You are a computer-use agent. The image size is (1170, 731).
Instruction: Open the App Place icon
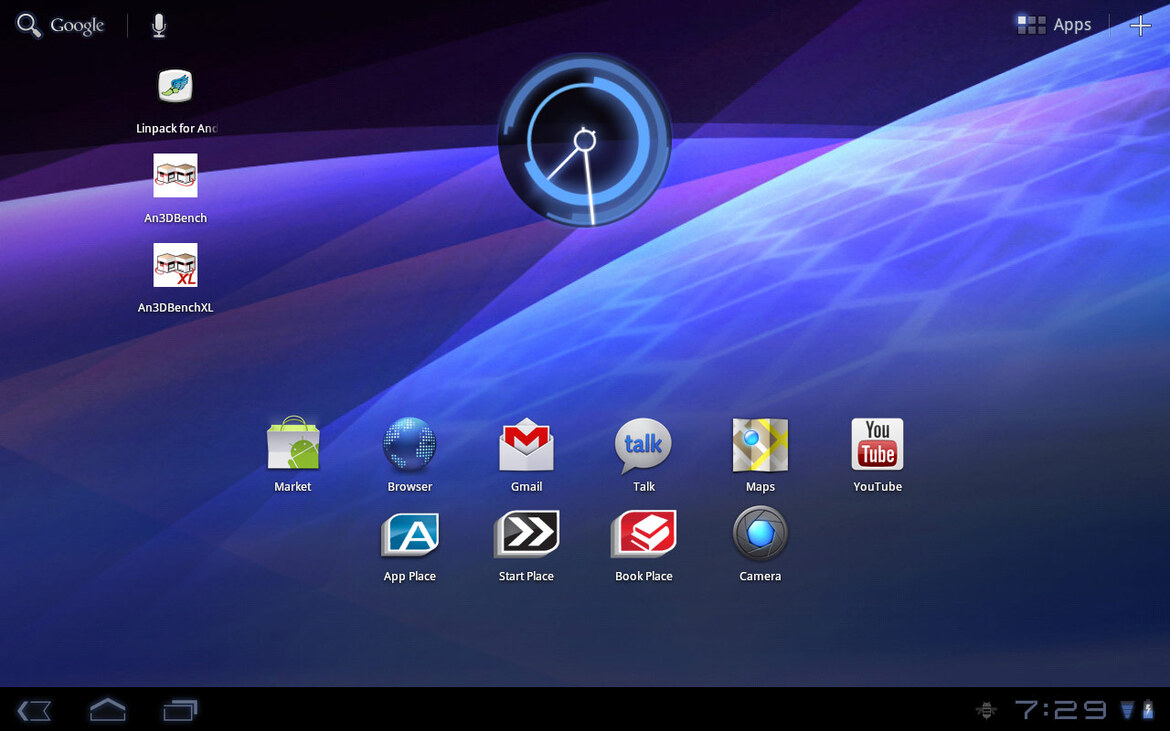pyautogui.click(x=410, y=533)
